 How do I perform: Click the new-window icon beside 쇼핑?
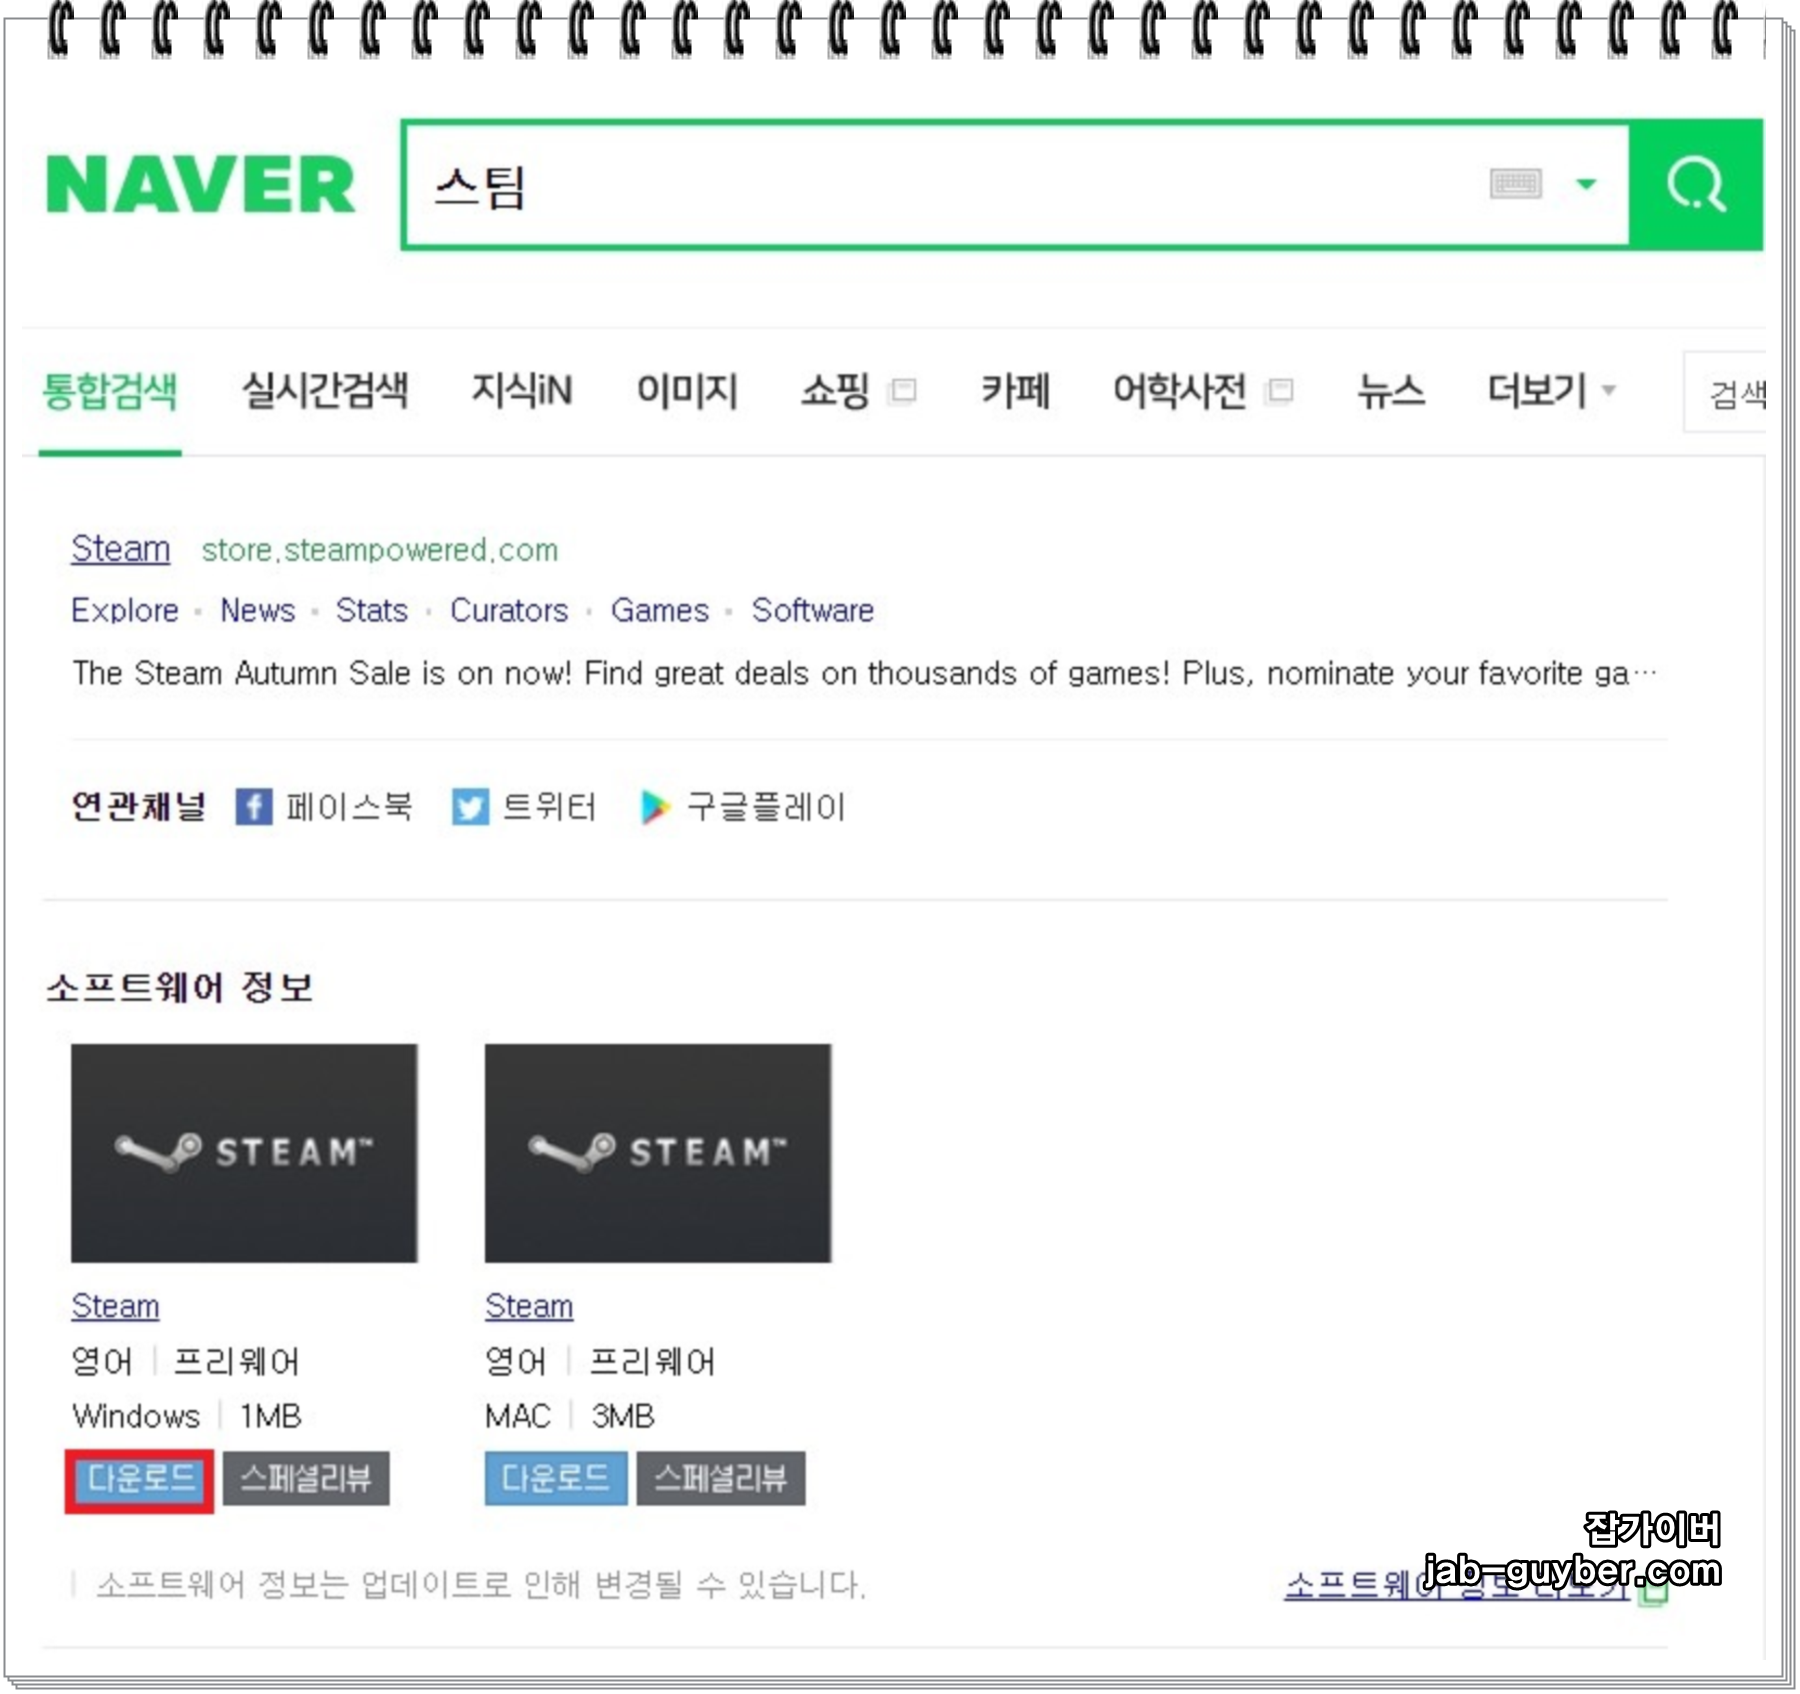pyautogui.click(x=903, y=390)
